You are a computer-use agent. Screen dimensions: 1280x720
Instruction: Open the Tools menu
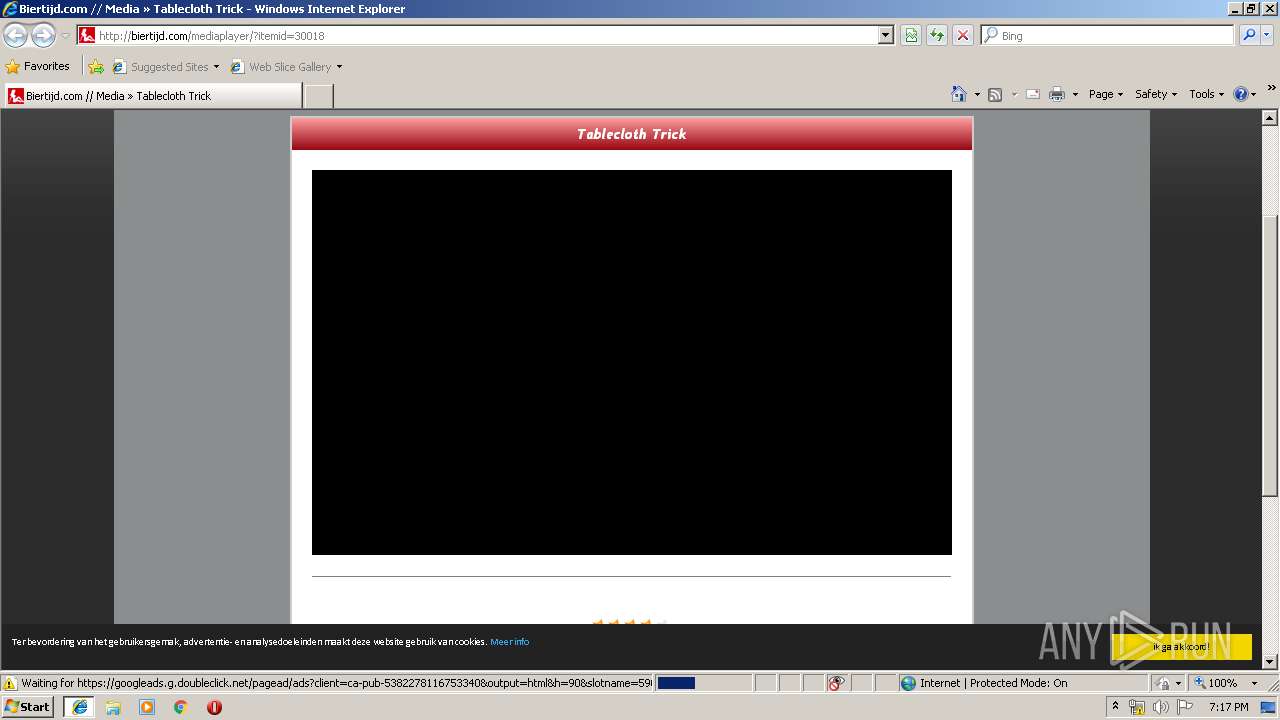(1206, 94)
